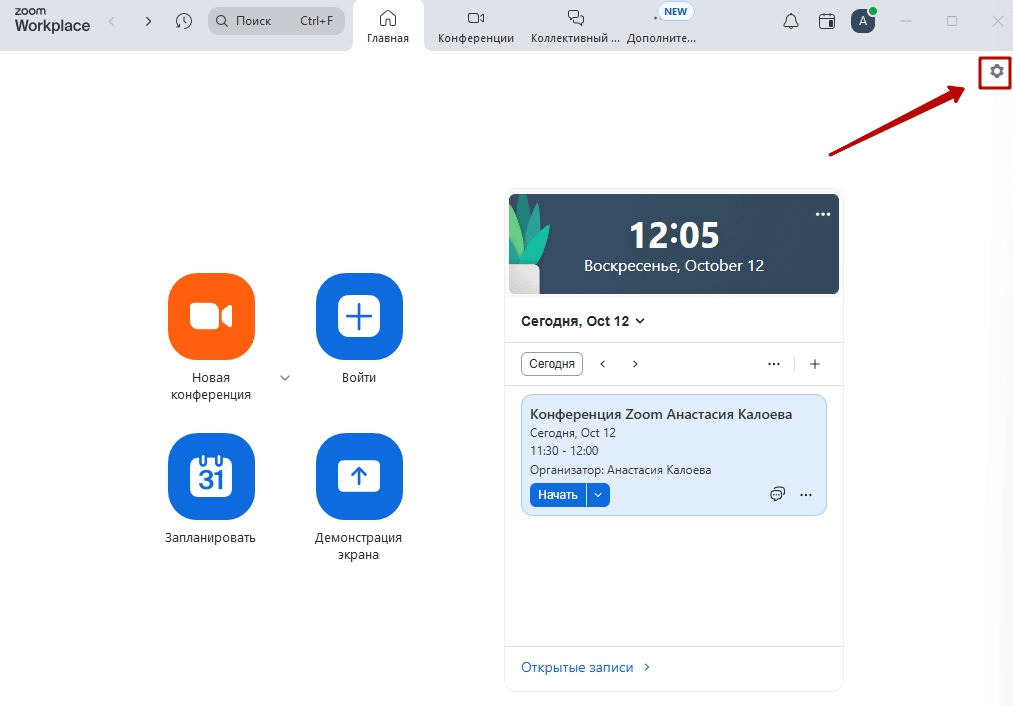Start a new conference with orange camera icon
The height and width of the screenshot is (706, 1013).
click(x=211, y=317)
